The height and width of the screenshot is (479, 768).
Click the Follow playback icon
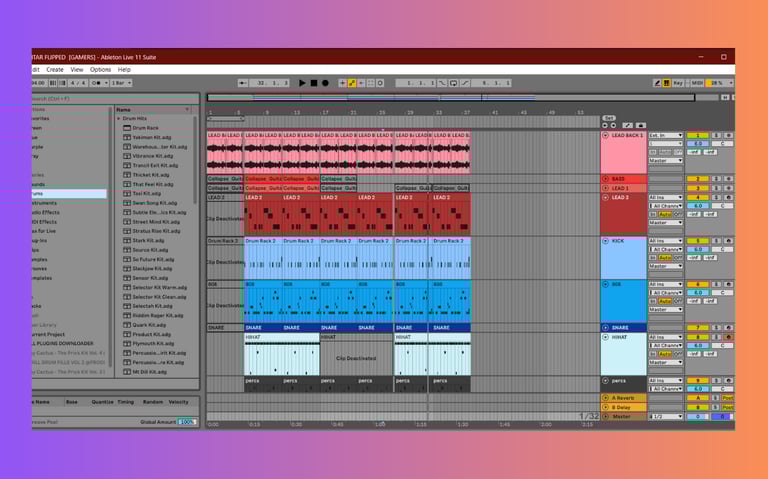coord(242,83)
